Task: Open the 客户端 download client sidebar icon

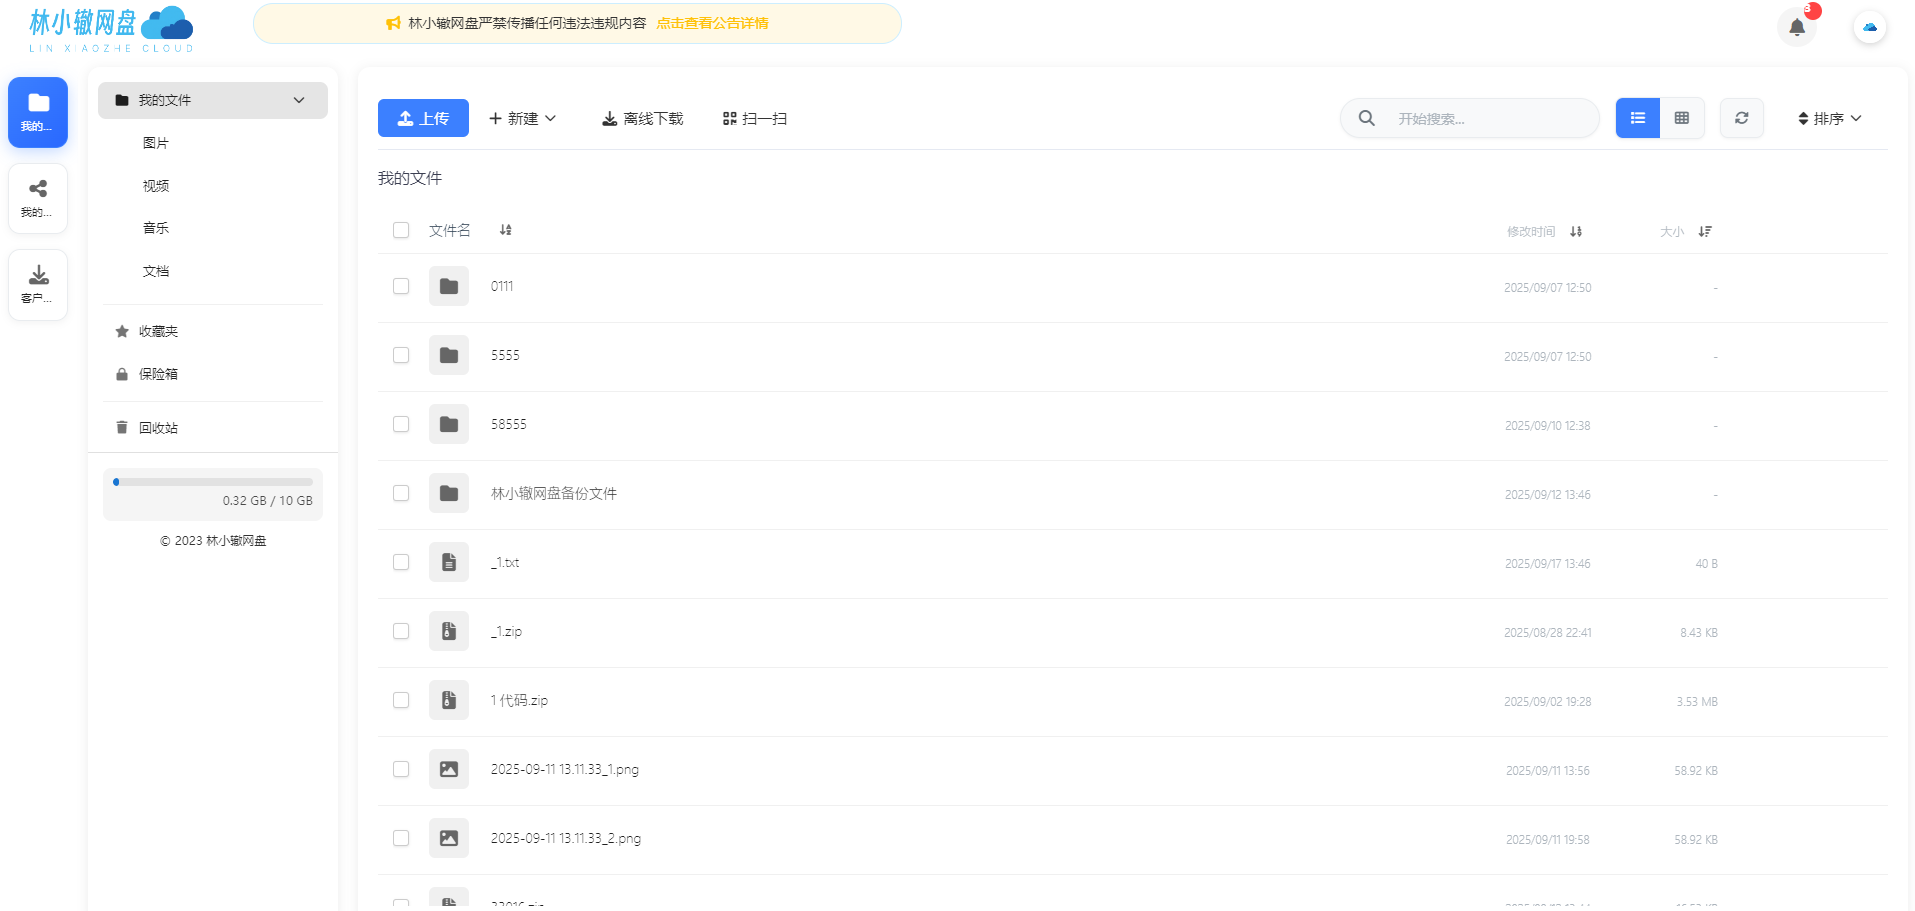Action: pos(37,284)
